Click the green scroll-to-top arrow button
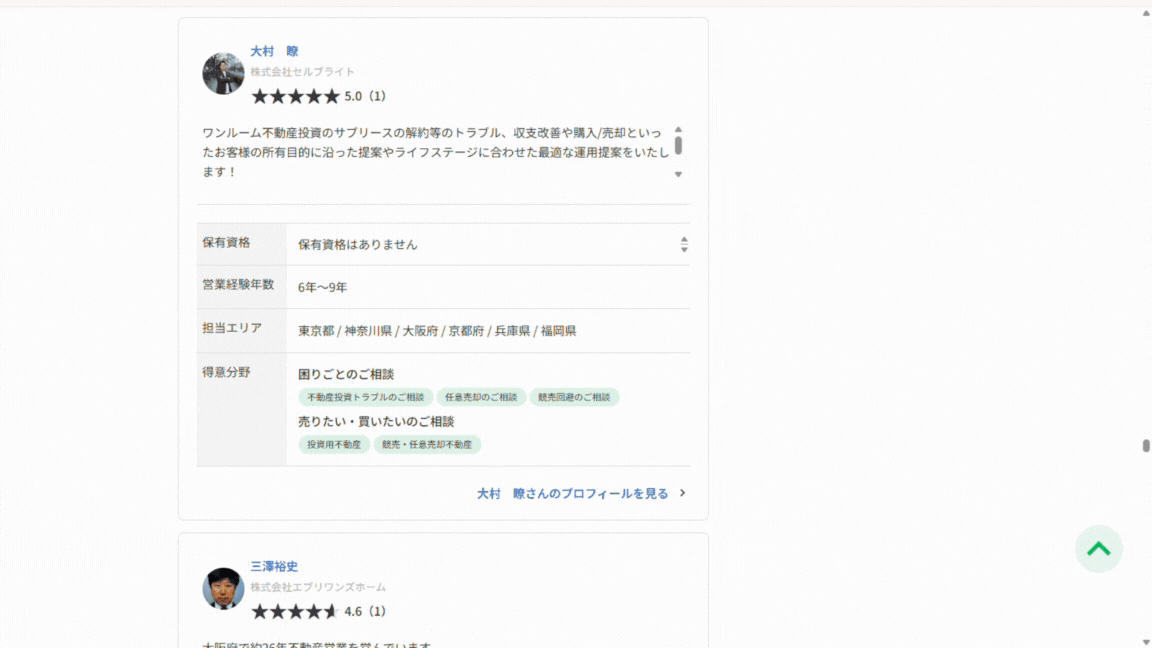This screenshot has height=648, width=1152. tap(1099, 549)
